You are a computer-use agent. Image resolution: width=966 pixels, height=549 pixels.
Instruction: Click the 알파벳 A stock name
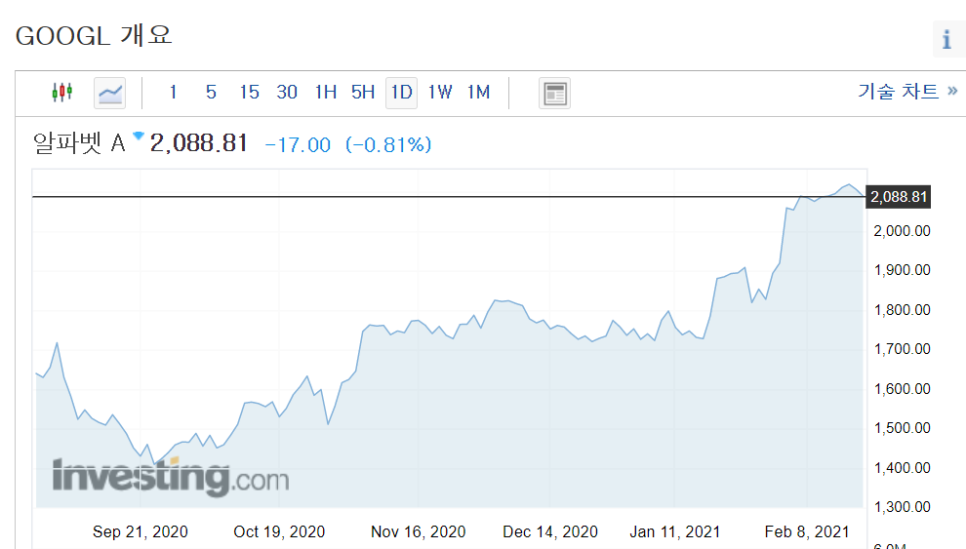coord(79,144)
